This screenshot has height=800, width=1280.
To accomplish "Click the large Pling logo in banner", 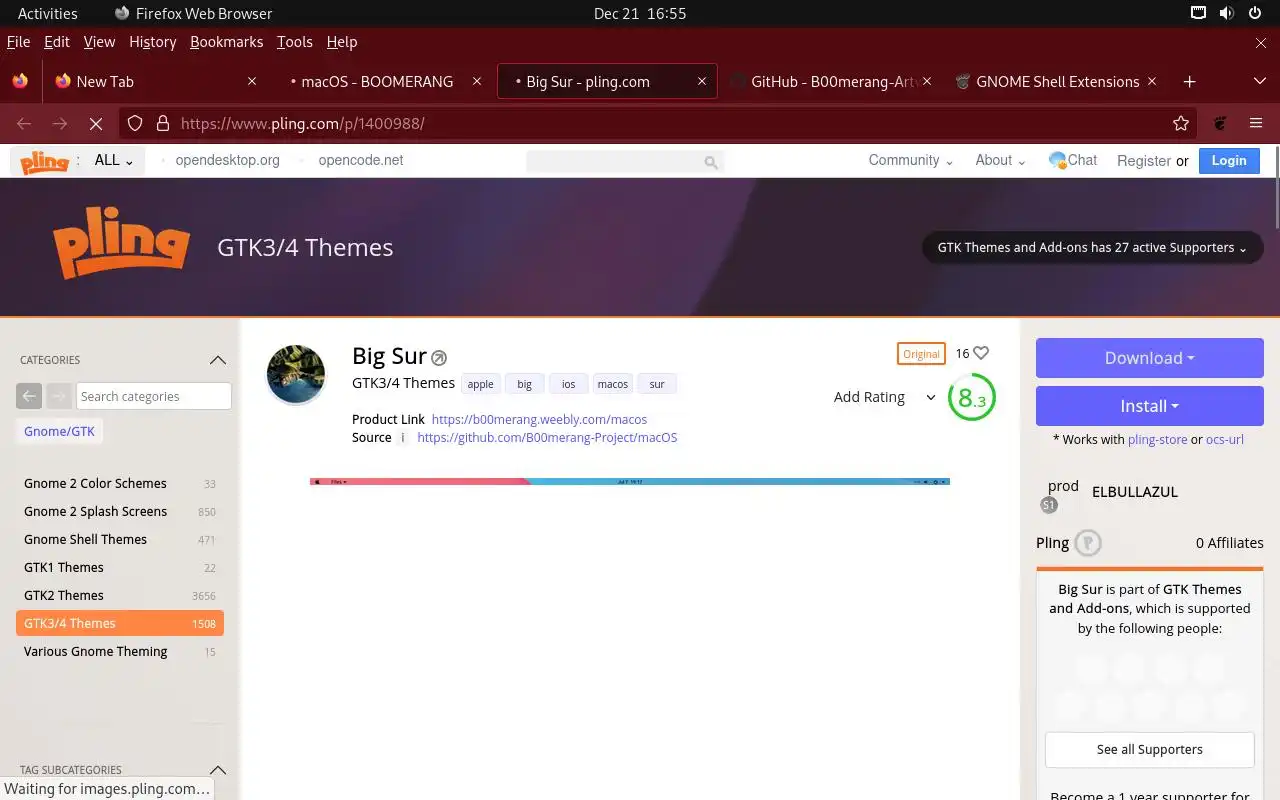I will pos(121,243).
